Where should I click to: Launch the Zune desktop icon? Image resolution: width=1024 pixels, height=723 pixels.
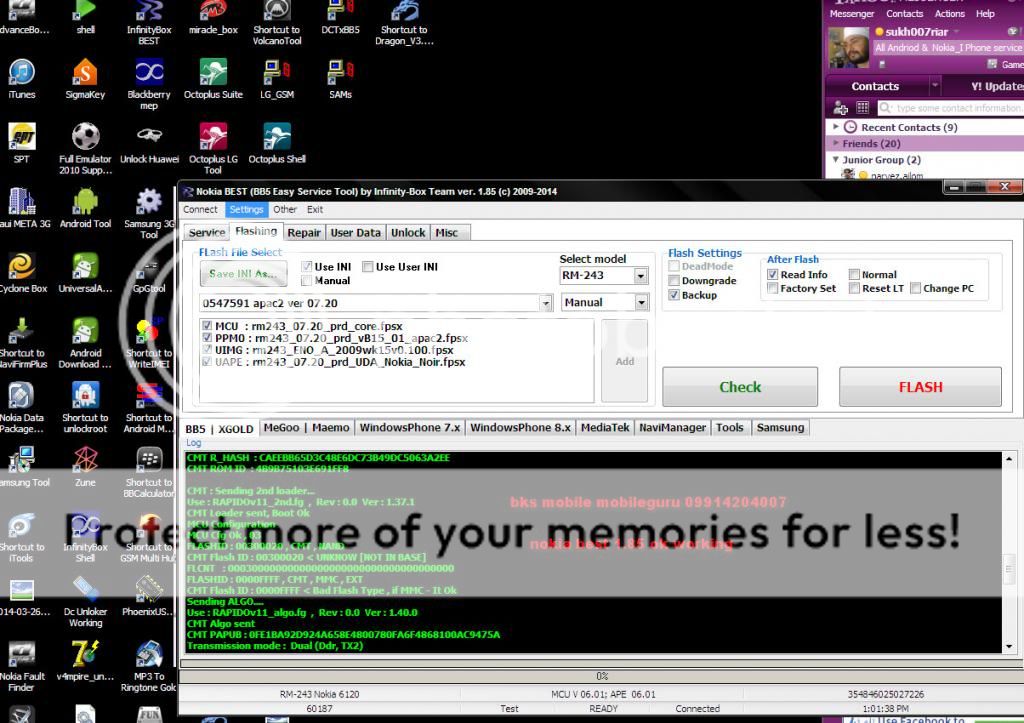(85, 466)
